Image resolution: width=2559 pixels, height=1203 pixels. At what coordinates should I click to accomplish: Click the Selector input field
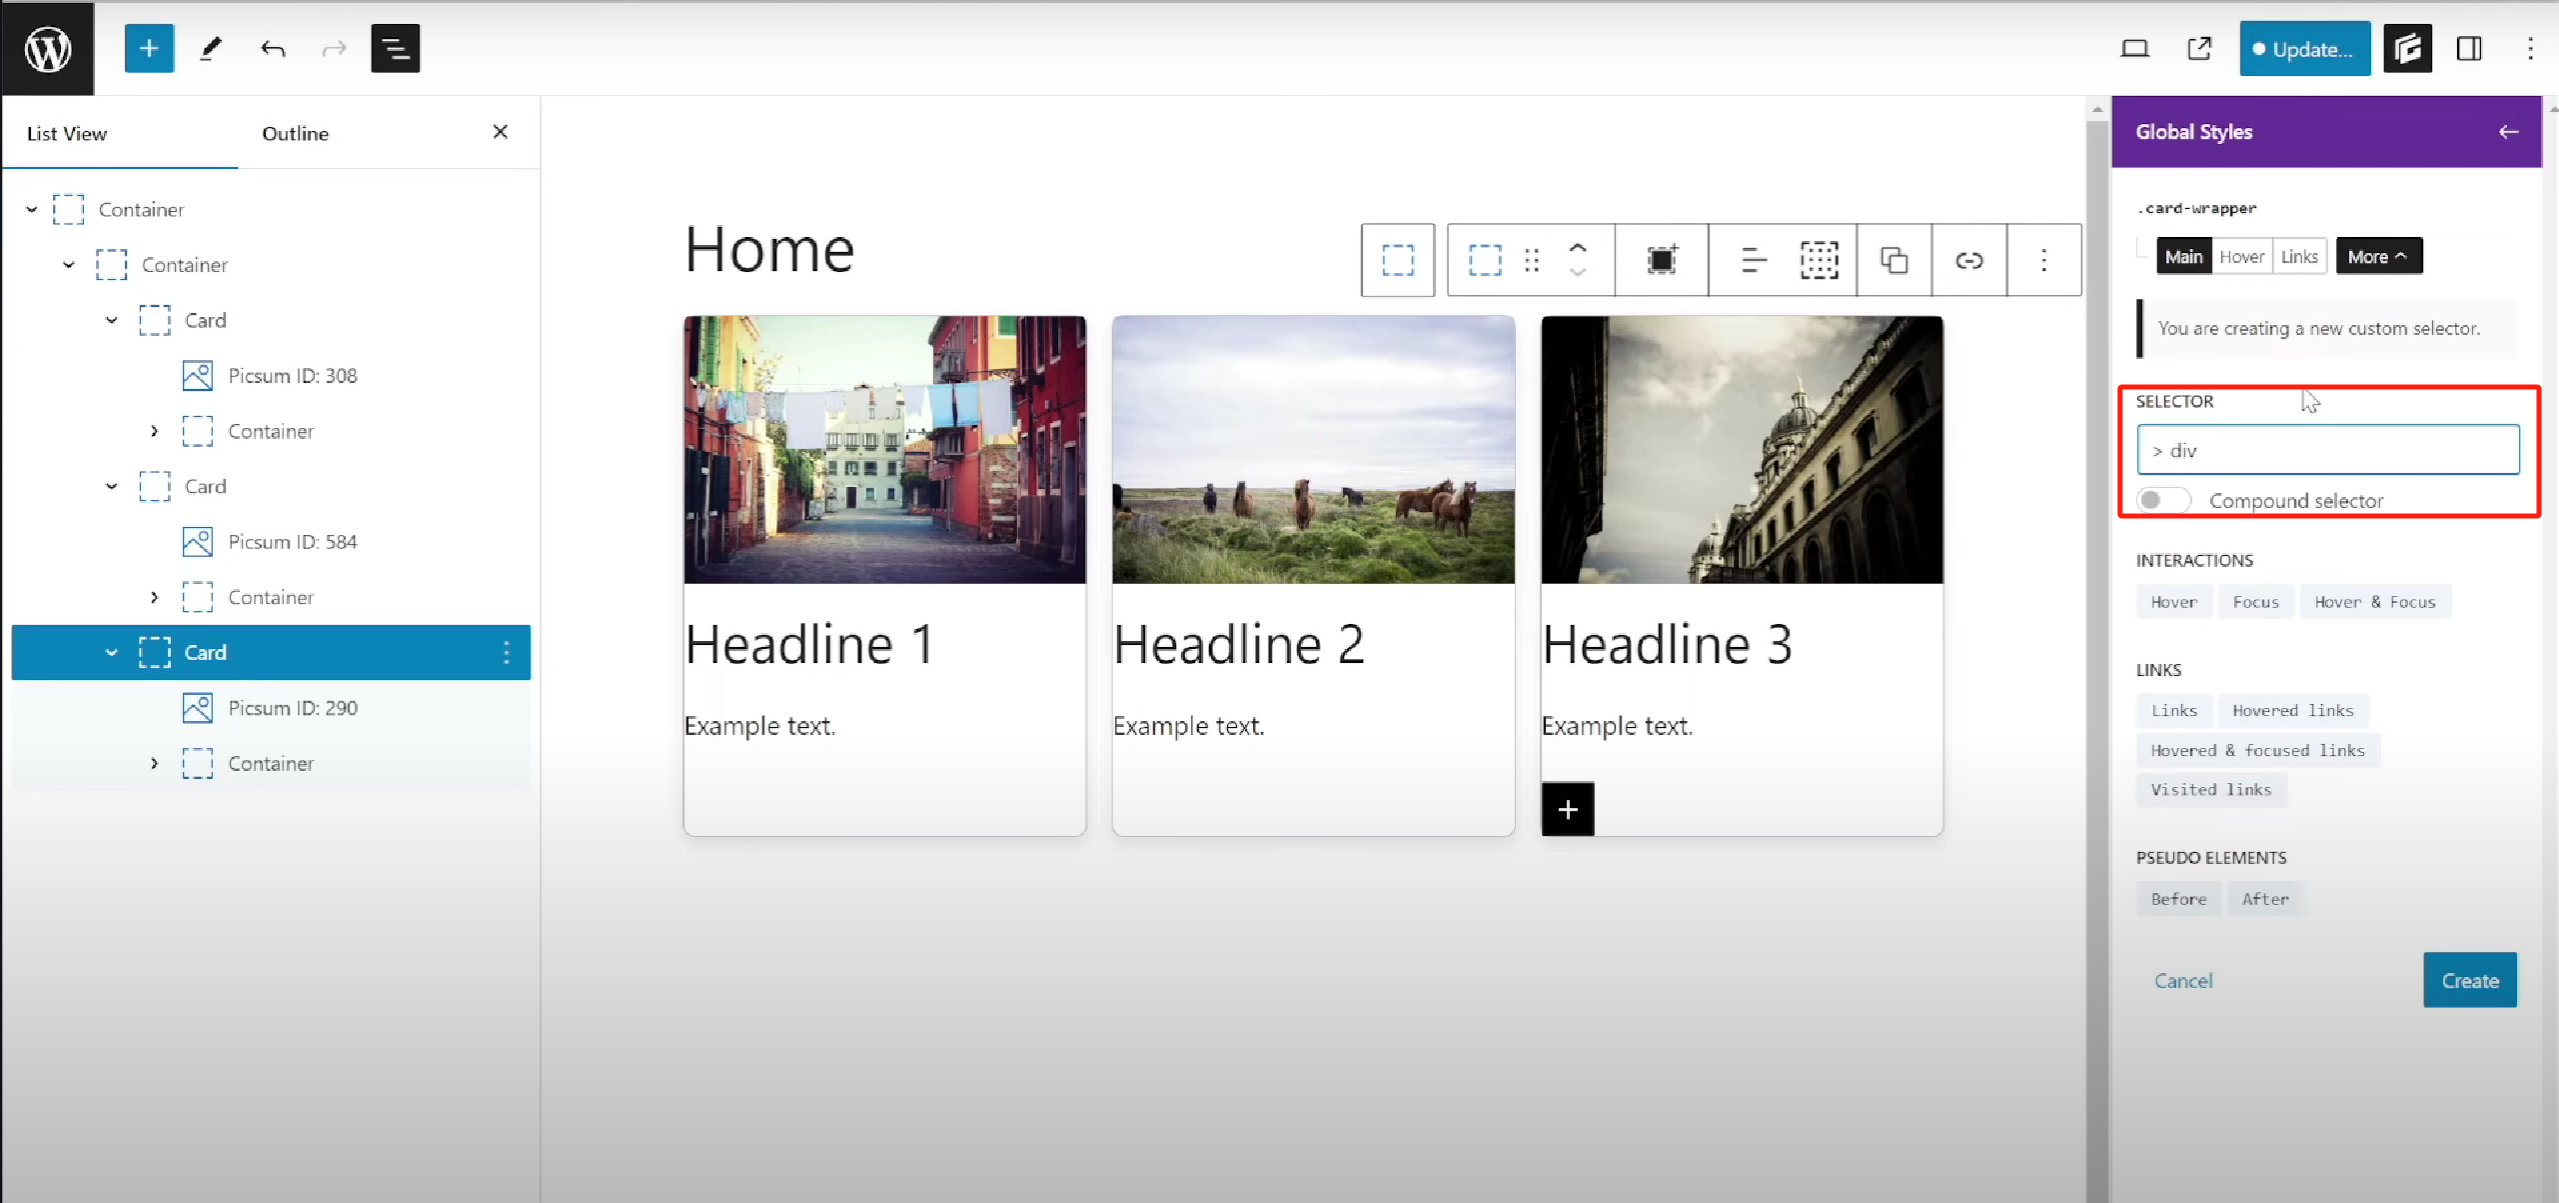tap(2327, 450)
